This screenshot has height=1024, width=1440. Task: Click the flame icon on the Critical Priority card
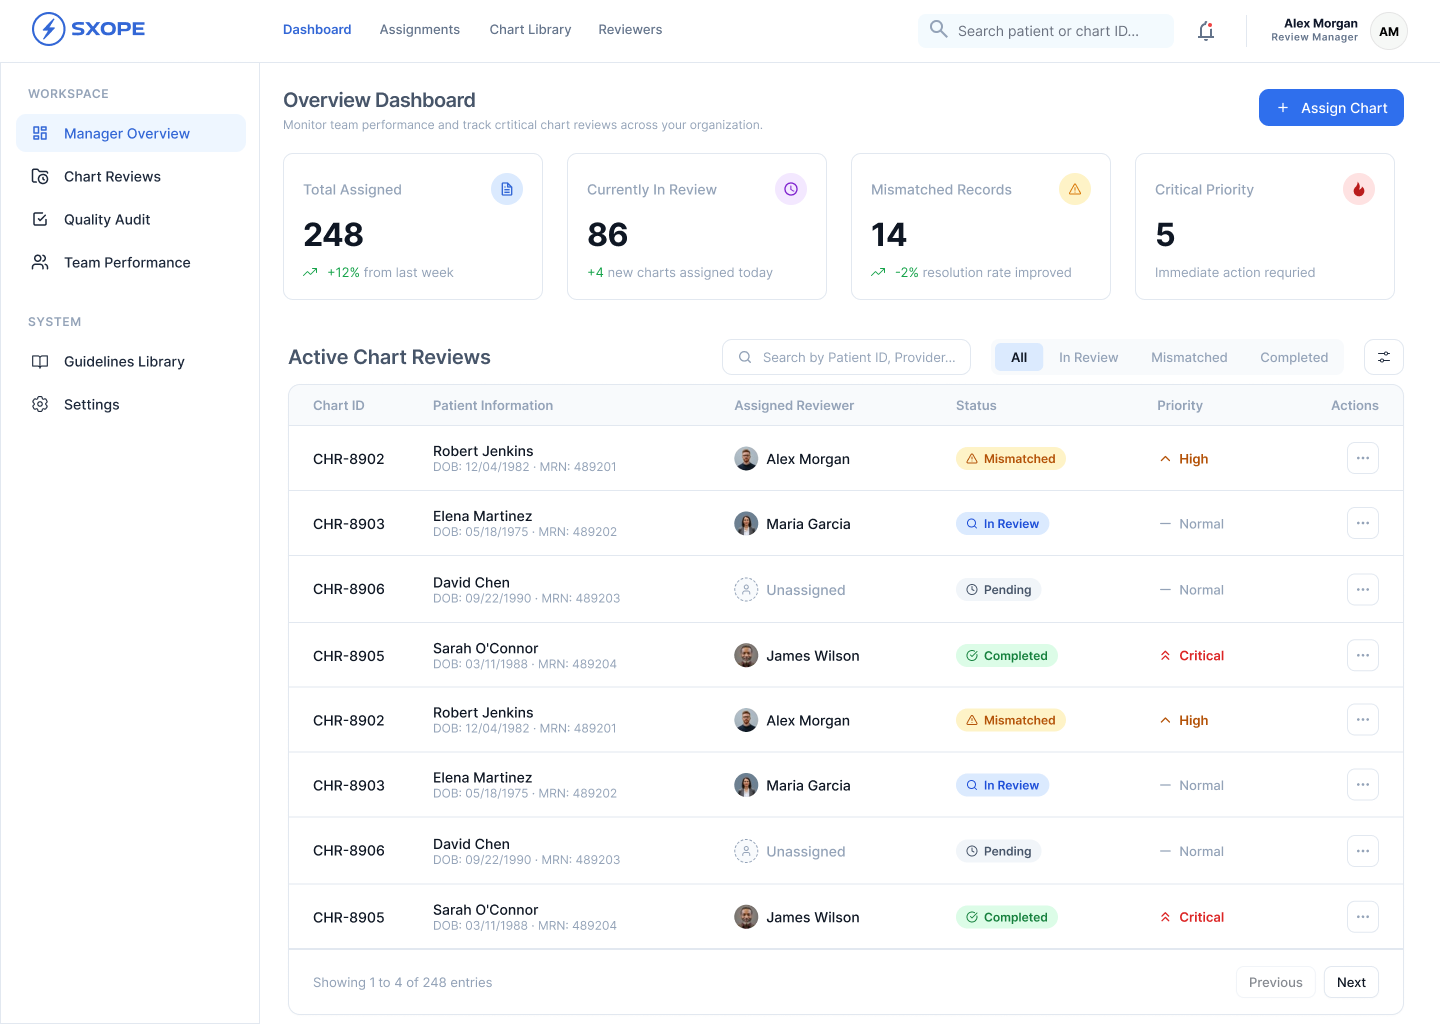pos(1359,189)
